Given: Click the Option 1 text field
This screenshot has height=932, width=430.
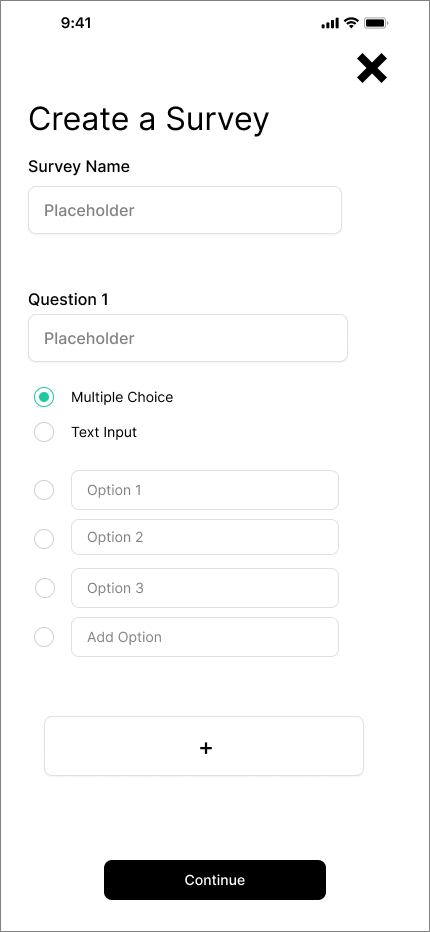Looking at the screenshot, I should [205, 490].
